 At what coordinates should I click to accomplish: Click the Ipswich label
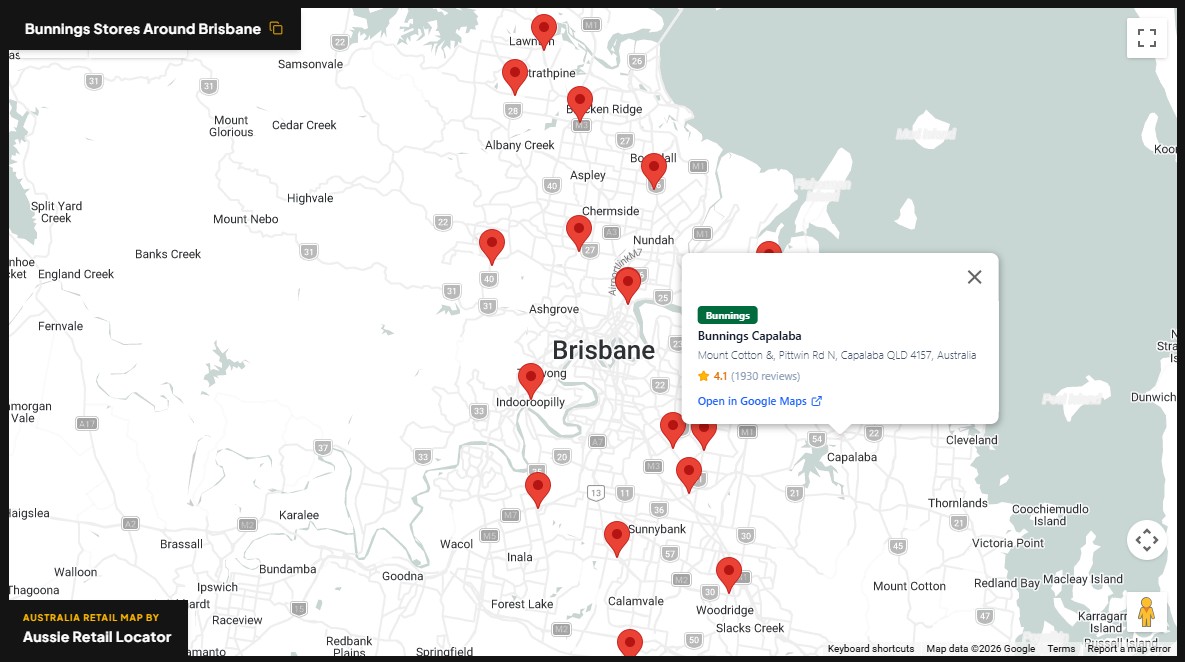coord(217,587)
